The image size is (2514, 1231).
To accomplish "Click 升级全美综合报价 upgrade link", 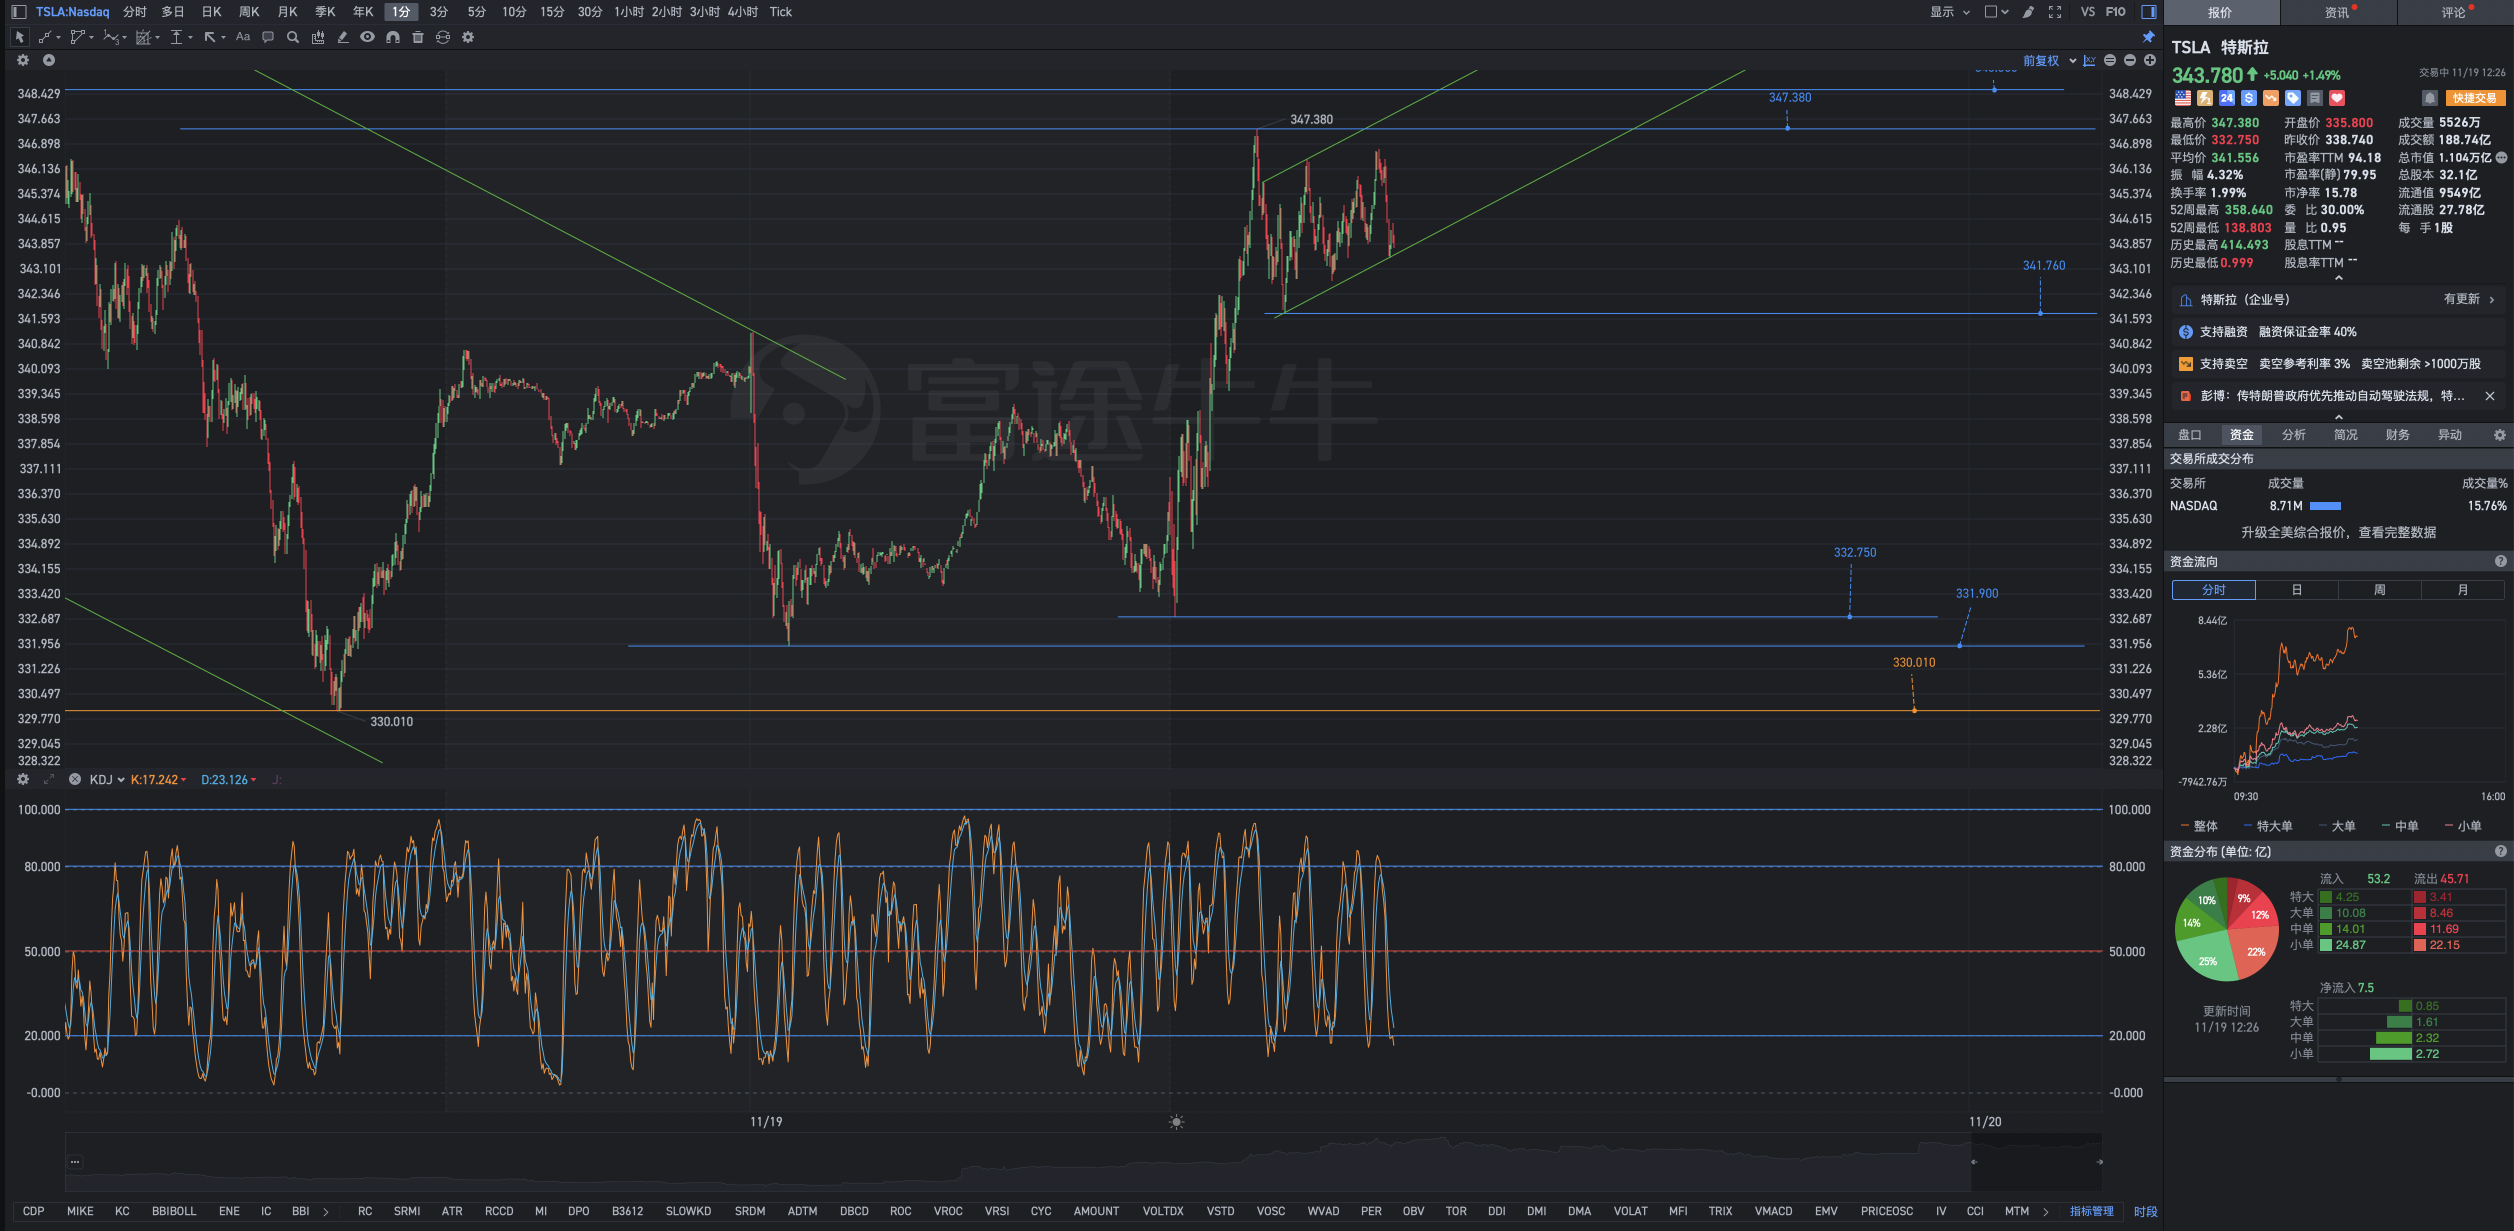I will click(x=2338, y=532).
